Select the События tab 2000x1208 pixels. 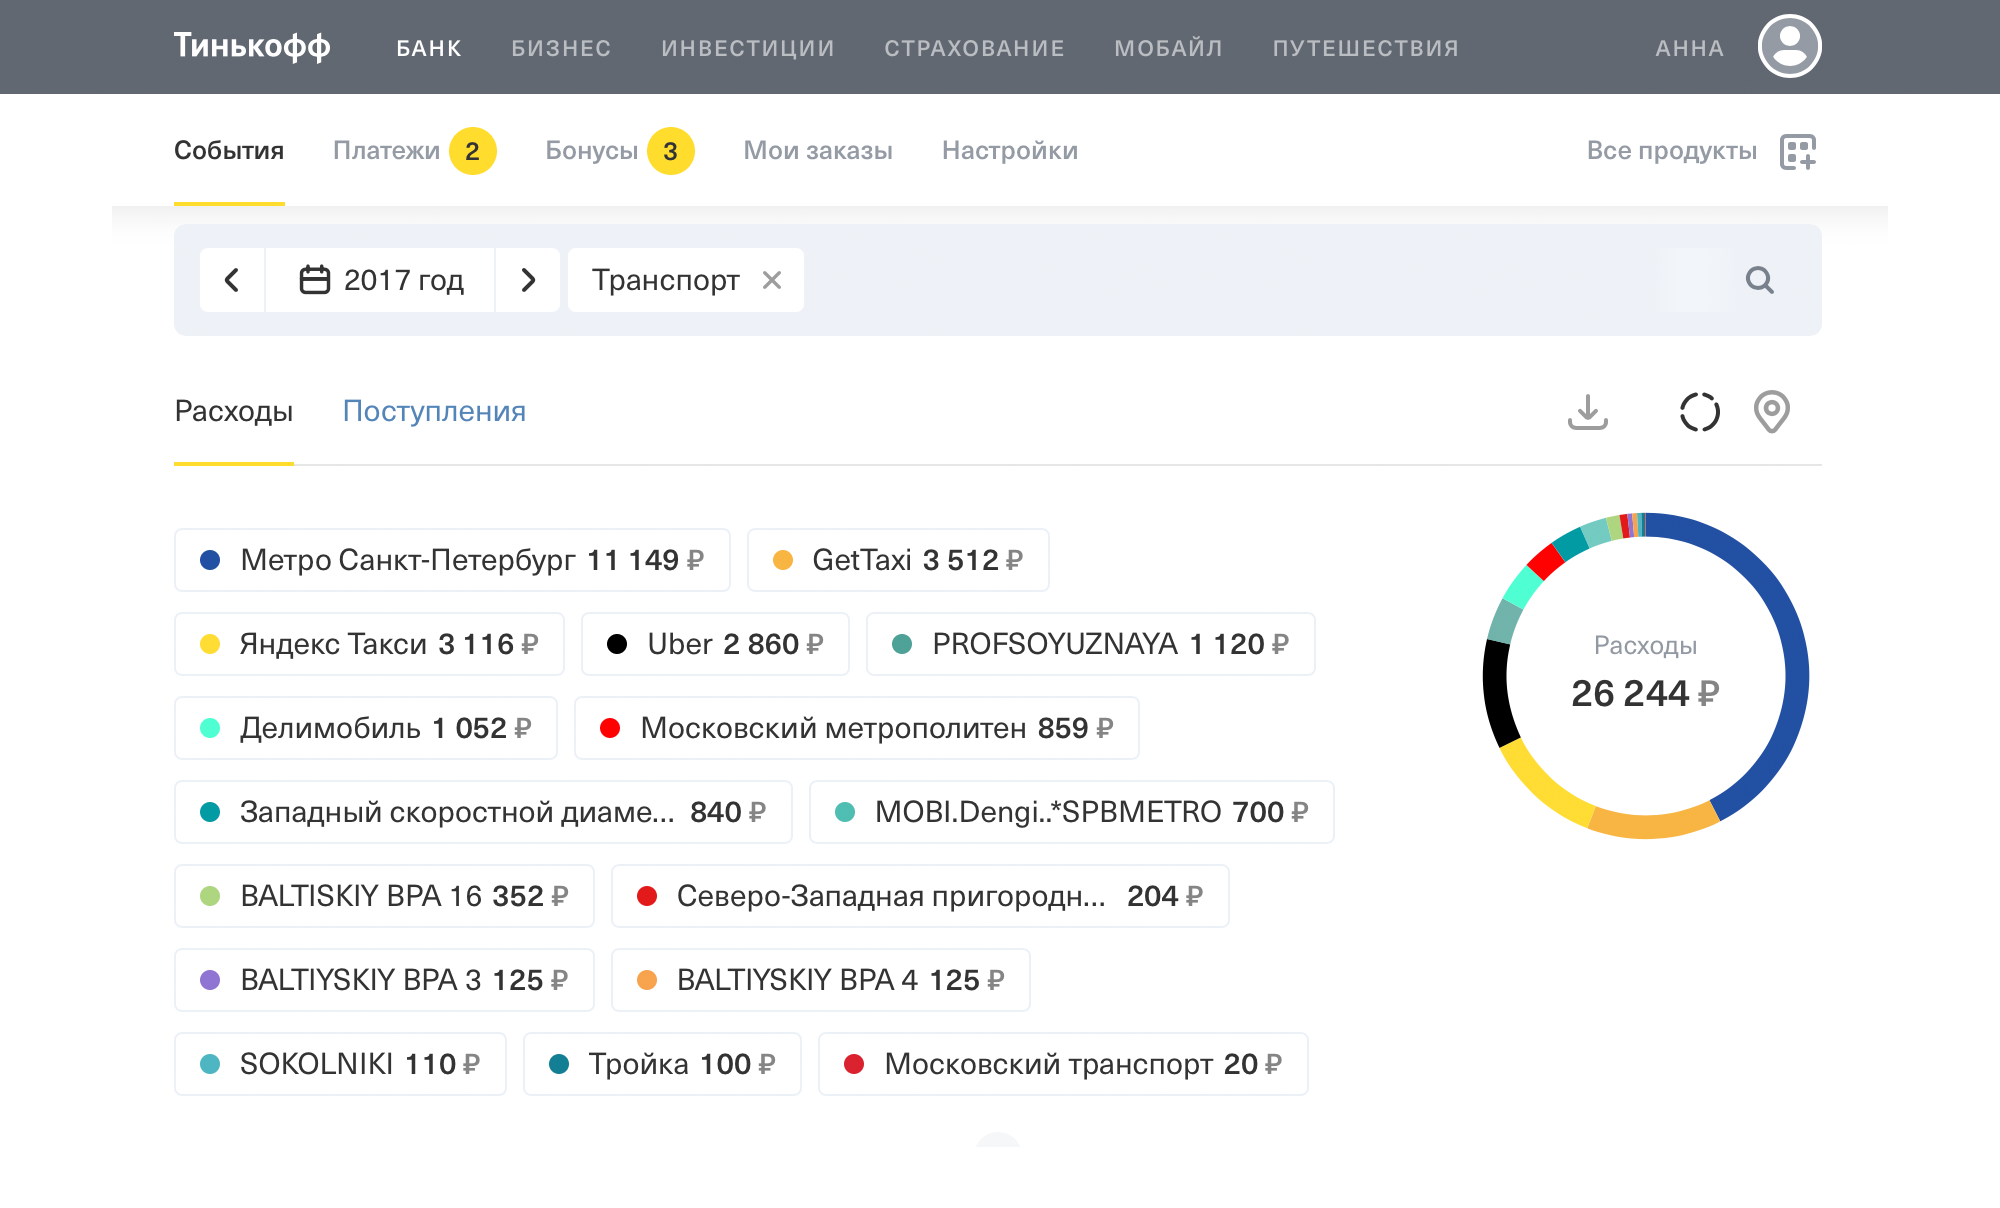(x=229, y=150)
